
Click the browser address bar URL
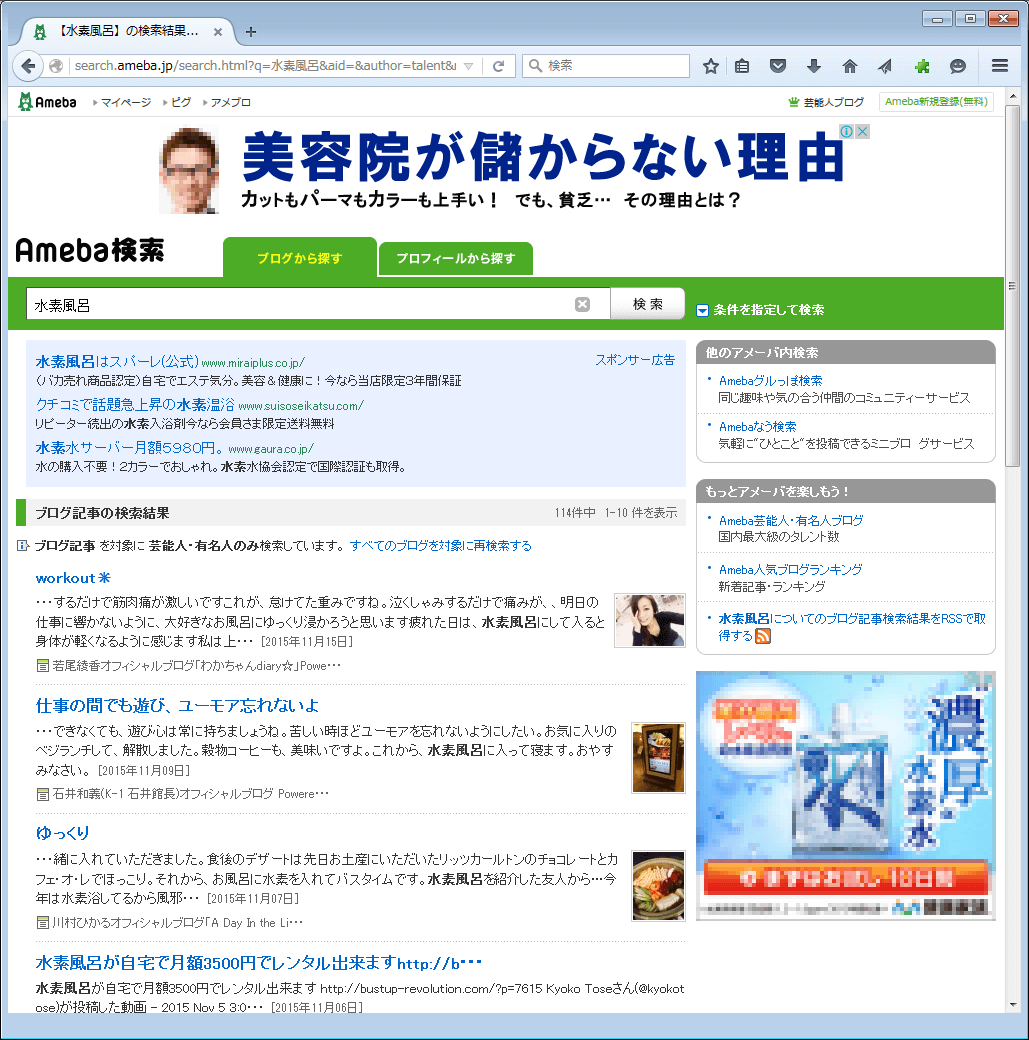[x=265, y=66]
